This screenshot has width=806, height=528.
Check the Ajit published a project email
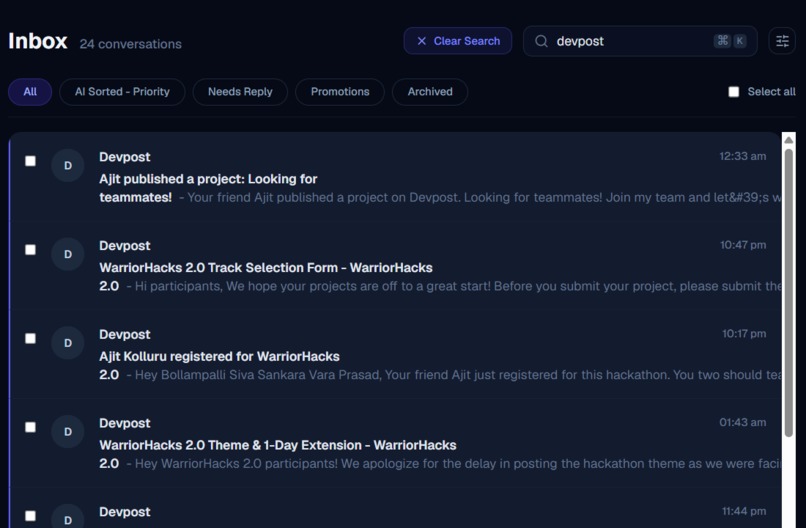point(30,161)
